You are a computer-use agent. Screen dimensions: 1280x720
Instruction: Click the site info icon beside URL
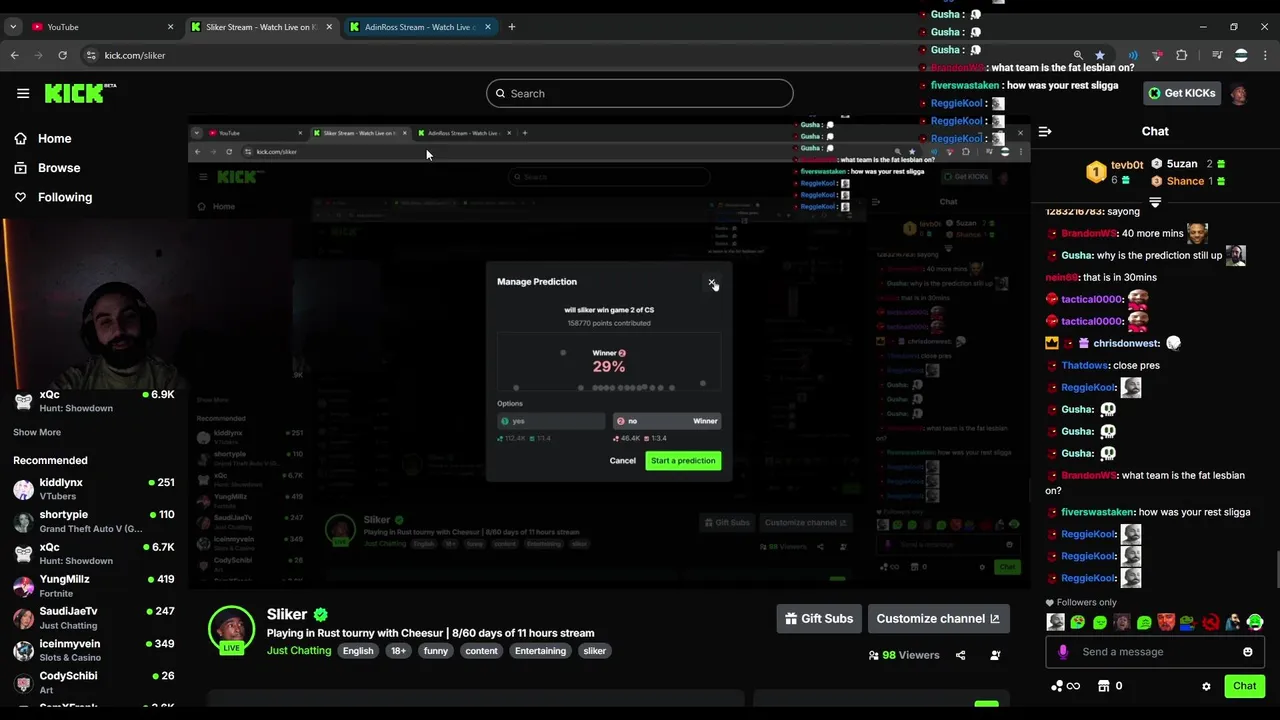click(91, 55)
